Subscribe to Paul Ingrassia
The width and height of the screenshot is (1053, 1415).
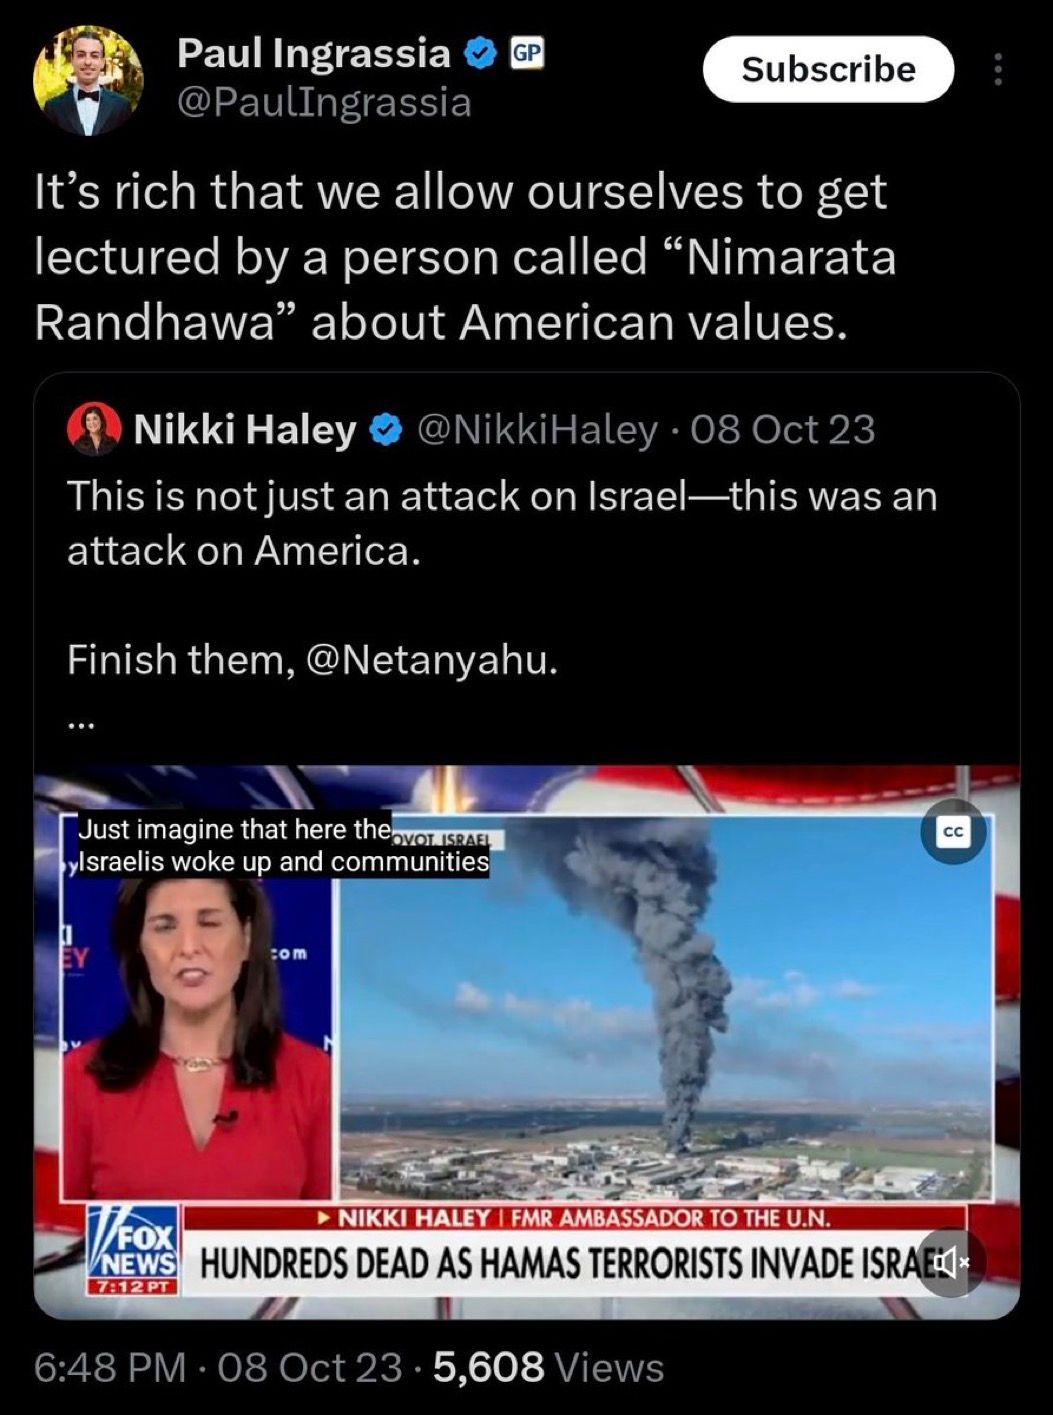[828, 69]
